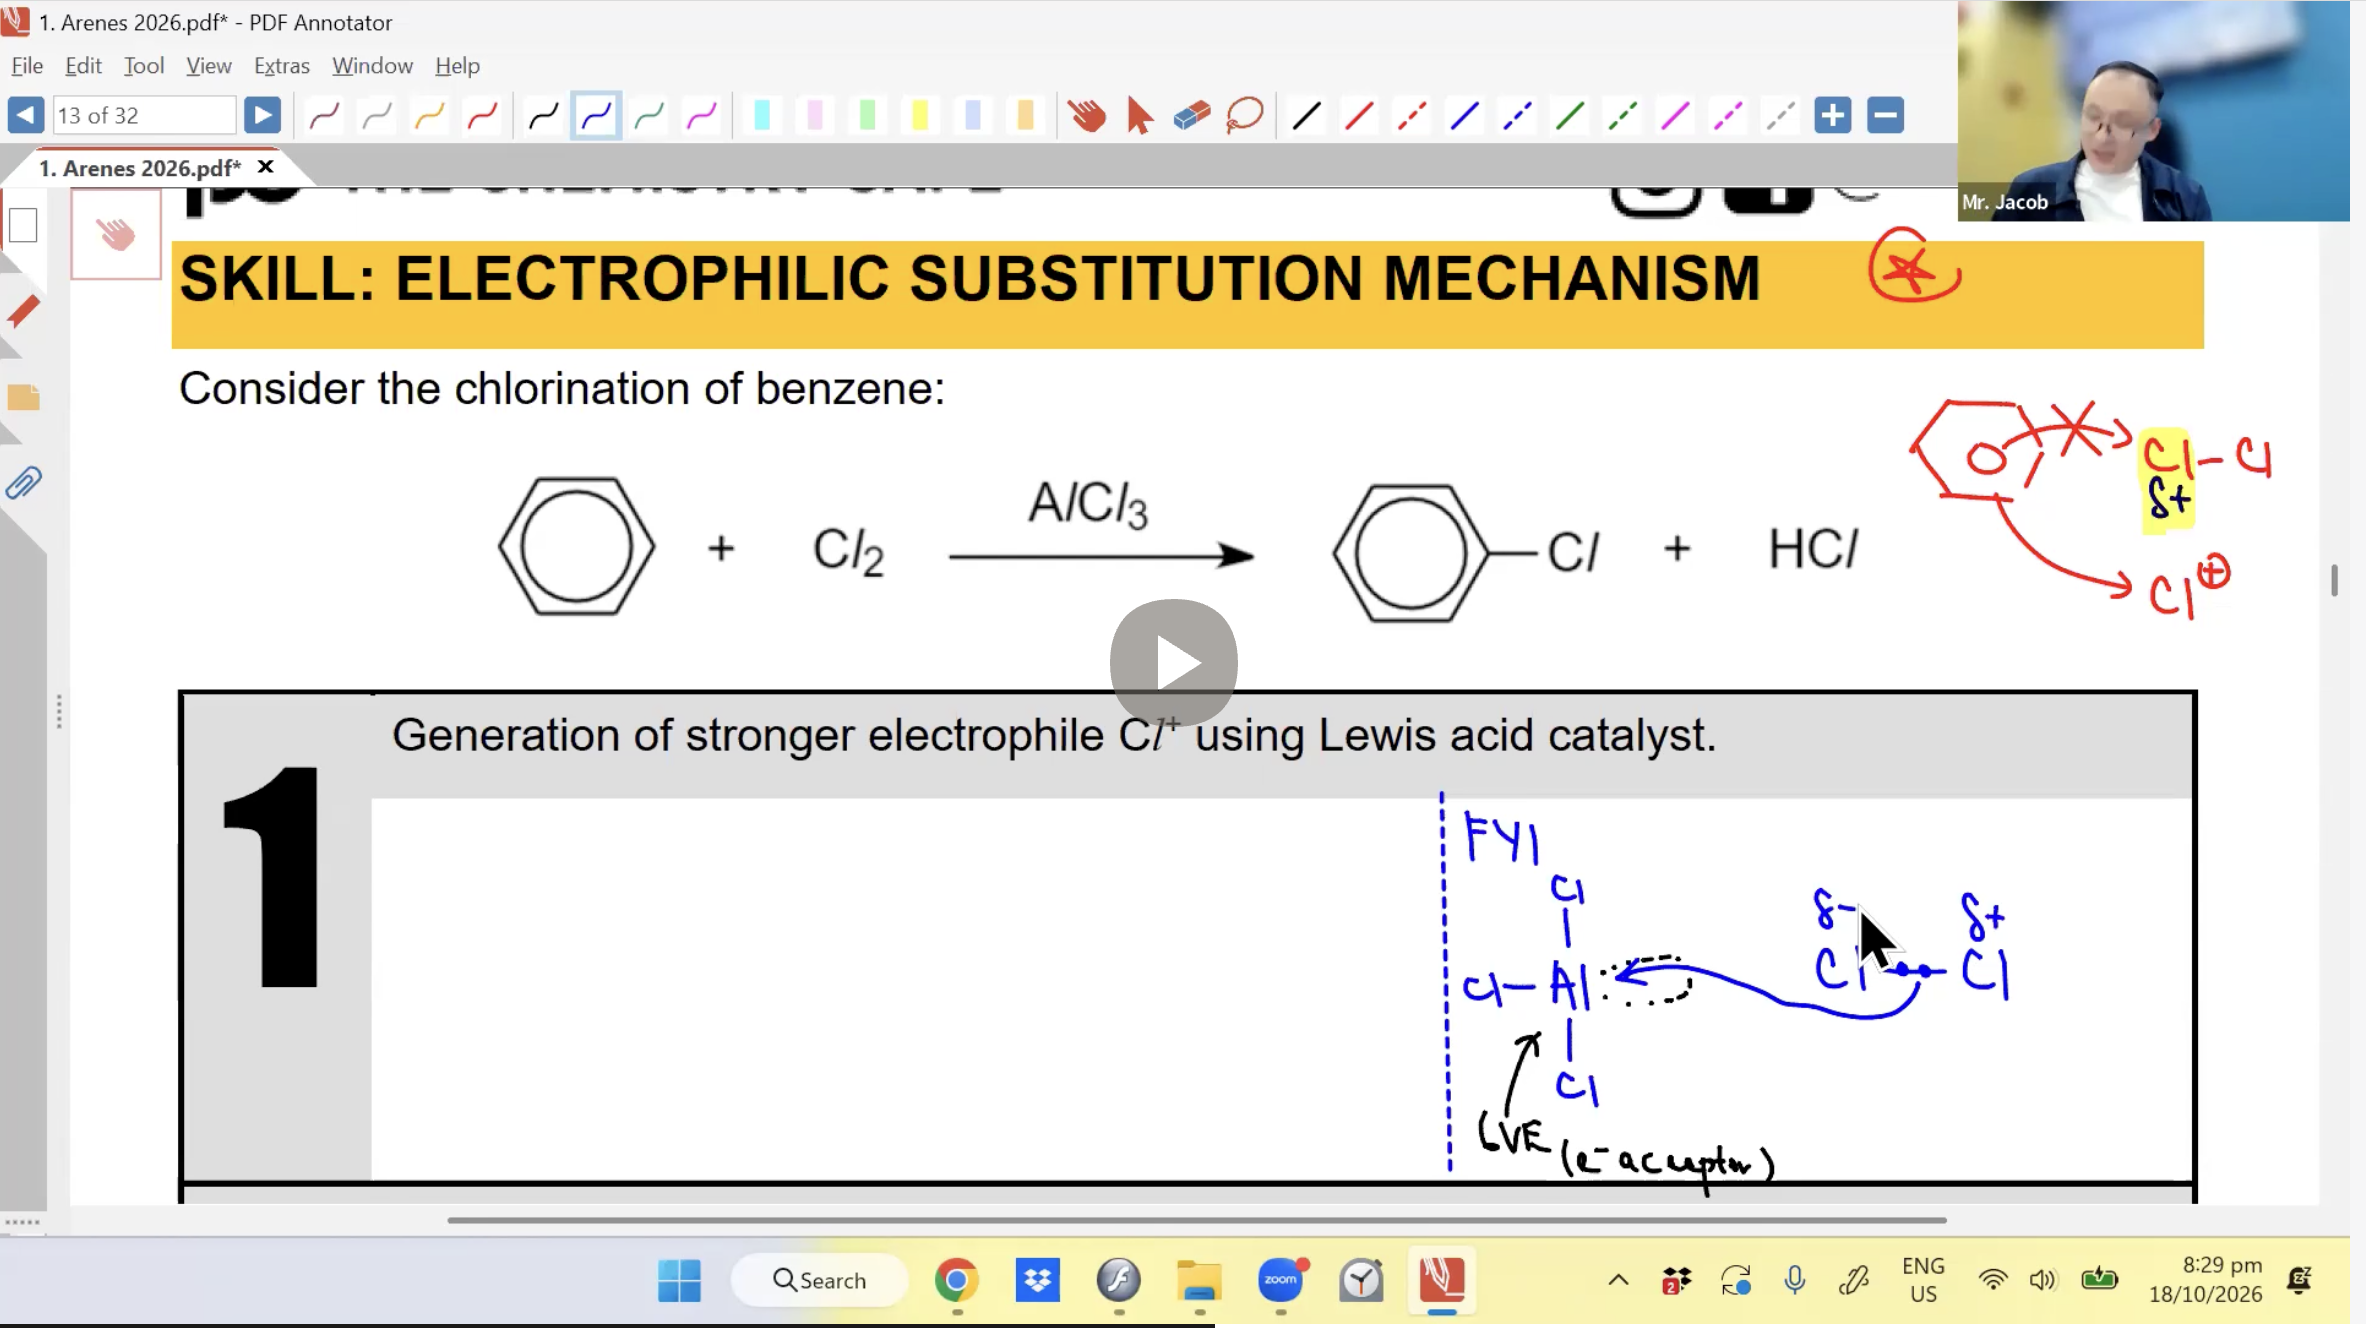Select the magenta pen tool

click(702, 116)
